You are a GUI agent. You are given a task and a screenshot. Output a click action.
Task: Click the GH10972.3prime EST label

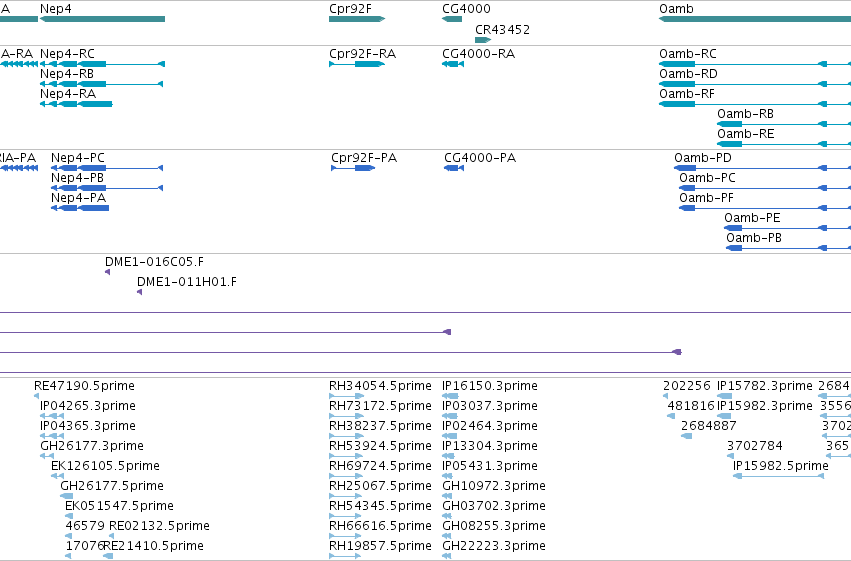click(494, 486)
